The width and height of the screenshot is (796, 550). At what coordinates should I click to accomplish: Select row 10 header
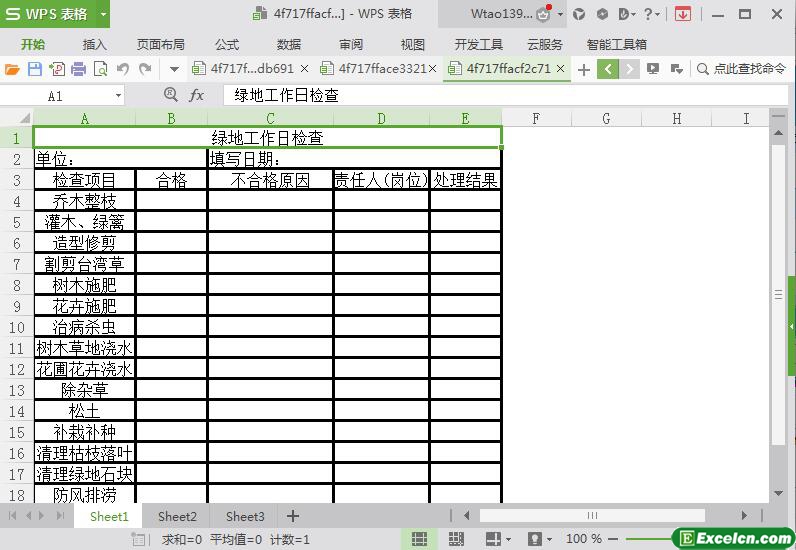pyautogui.click(x=17, y=327)
